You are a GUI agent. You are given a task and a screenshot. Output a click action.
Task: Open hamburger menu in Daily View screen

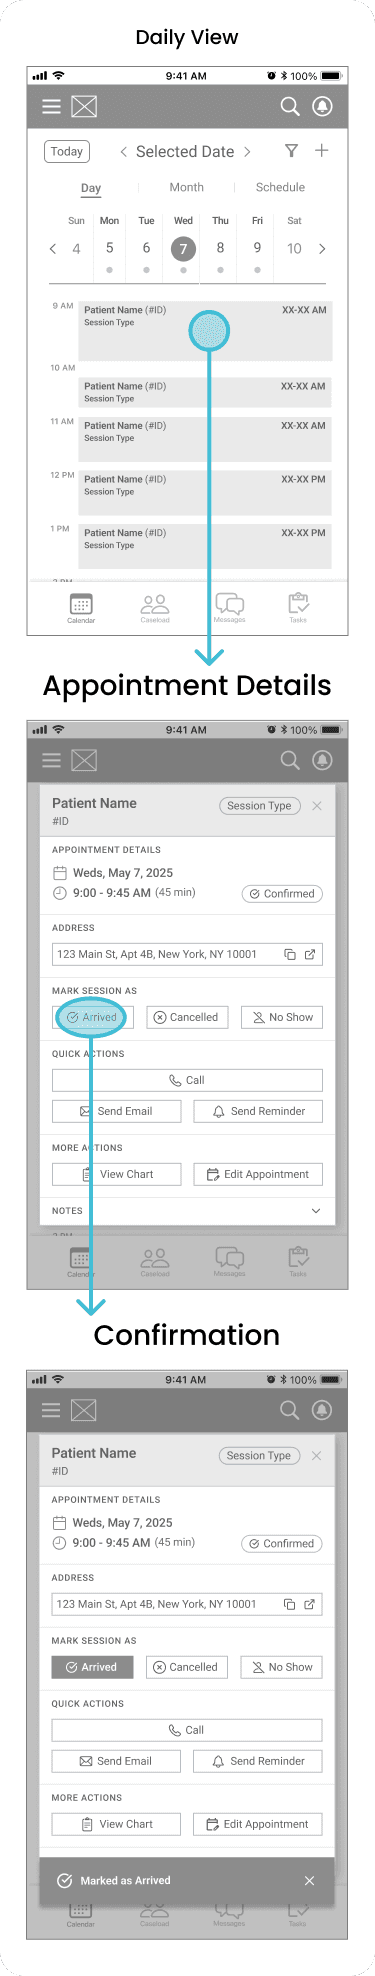click(x=51, y=106)
